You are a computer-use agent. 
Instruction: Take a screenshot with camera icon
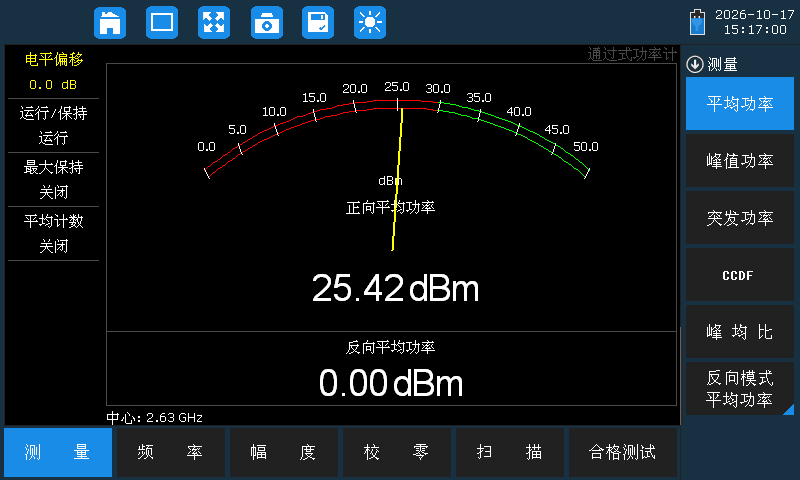click(267, 22)
